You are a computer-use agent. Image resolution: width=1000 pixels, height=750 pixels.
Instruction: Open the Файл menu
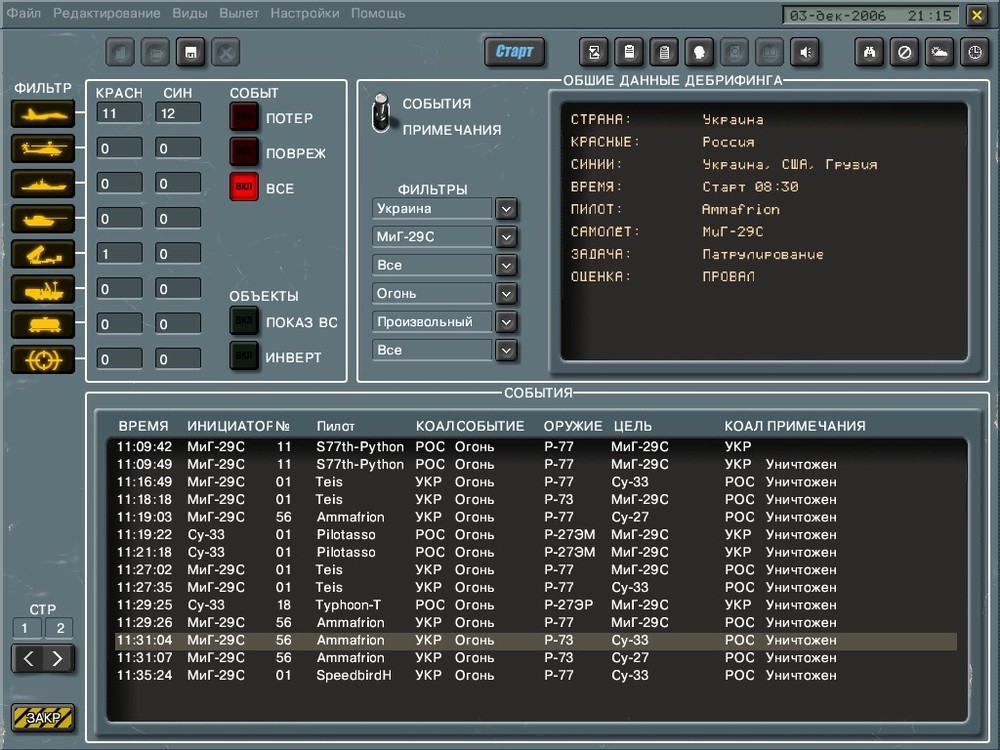click(24, 14)
